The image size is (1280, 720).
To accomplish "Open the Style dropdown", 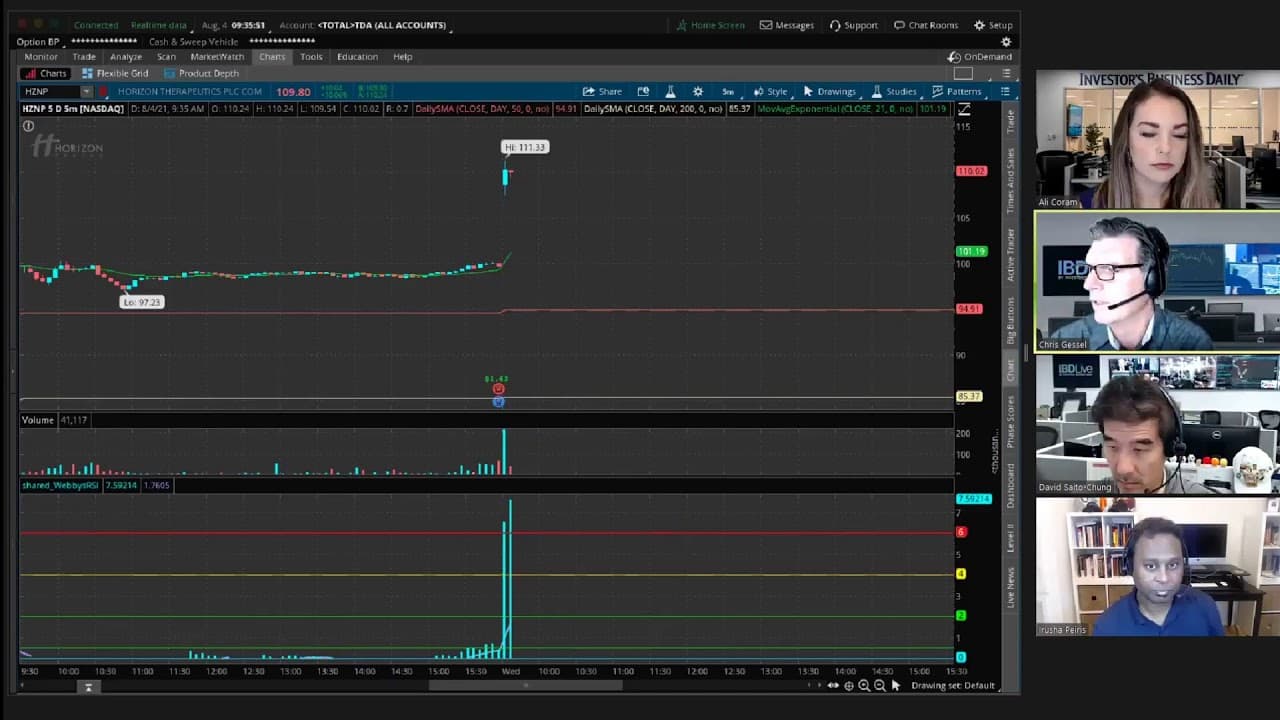I will point(770,91).
